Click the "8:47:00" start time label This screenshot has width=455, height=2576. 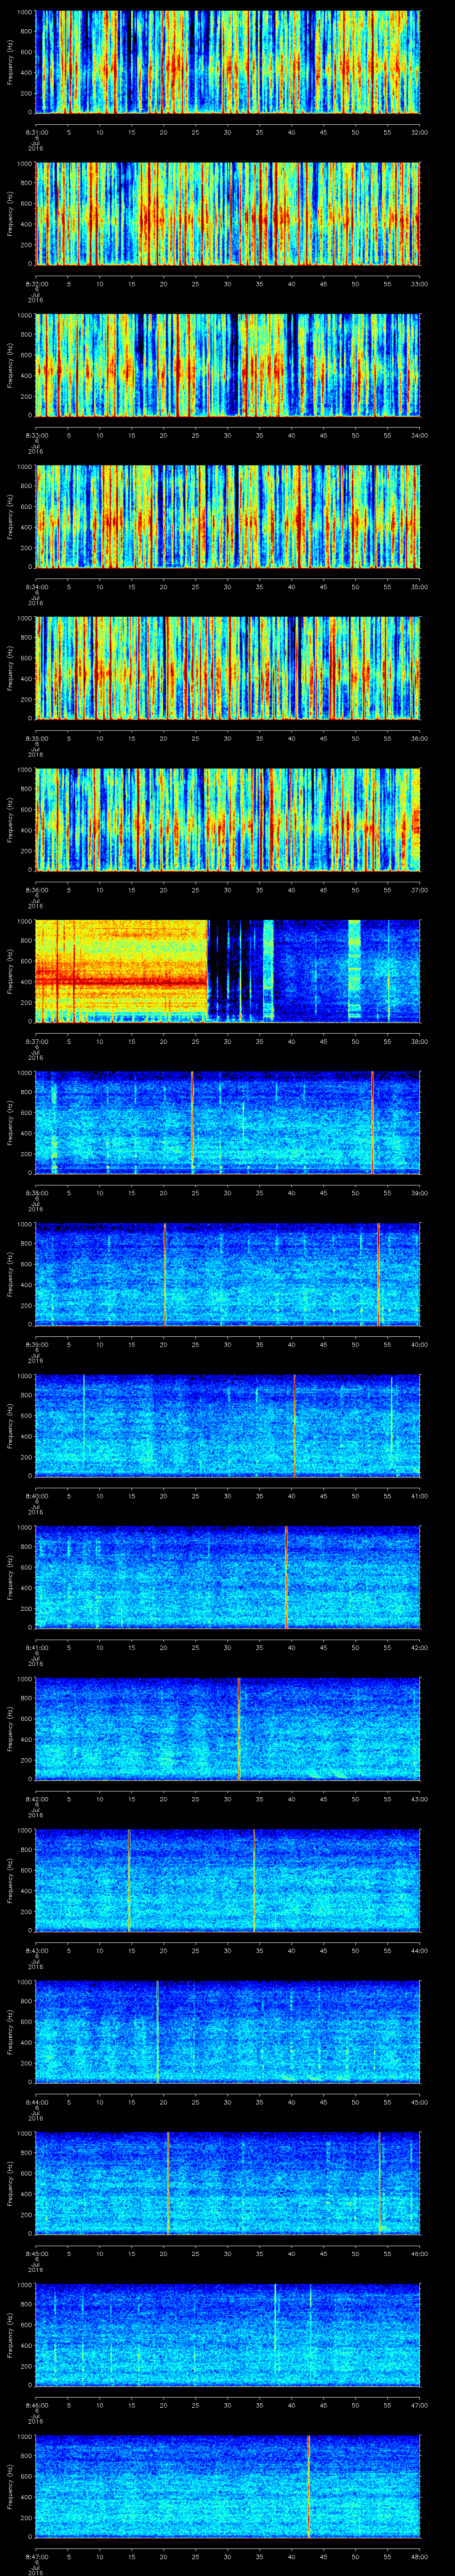[x=36, y=2556]
